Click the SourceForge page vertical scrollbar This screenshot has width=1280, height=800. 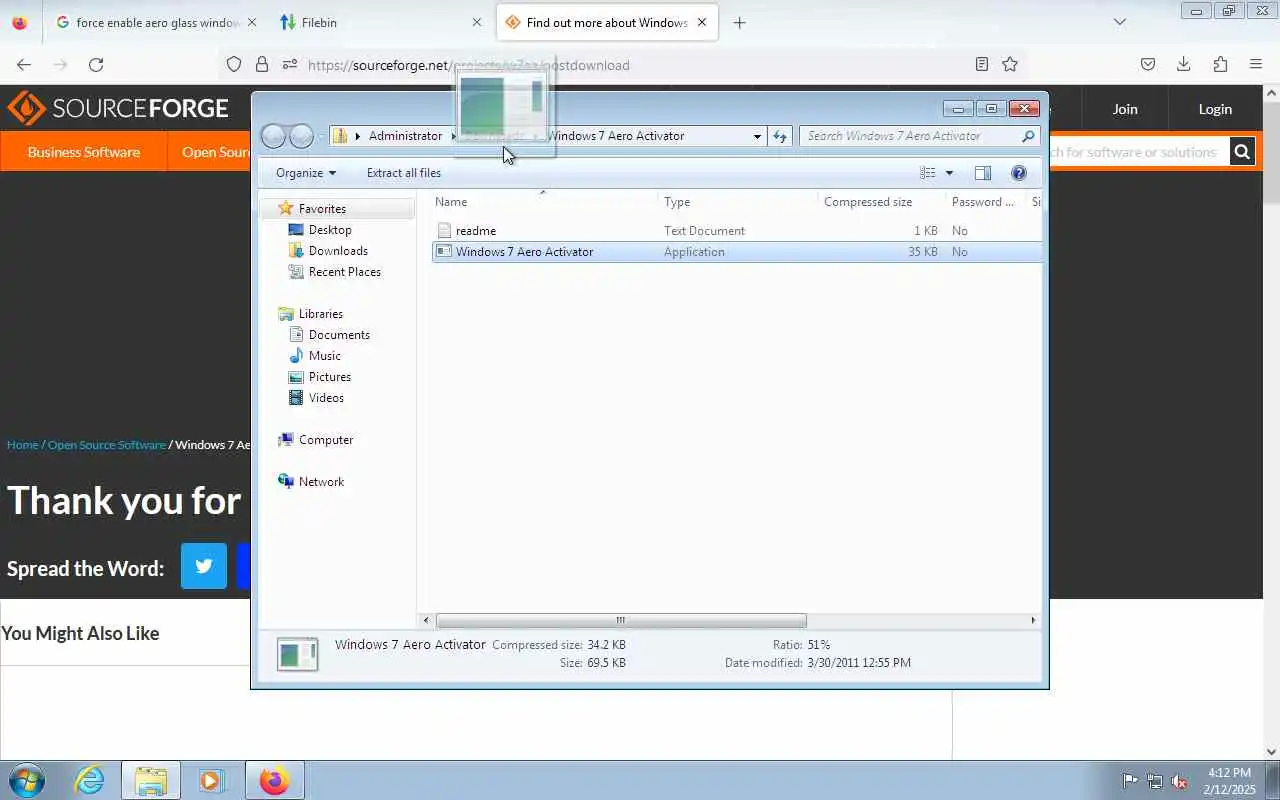pyautogui.click(x=1272, y=153)
